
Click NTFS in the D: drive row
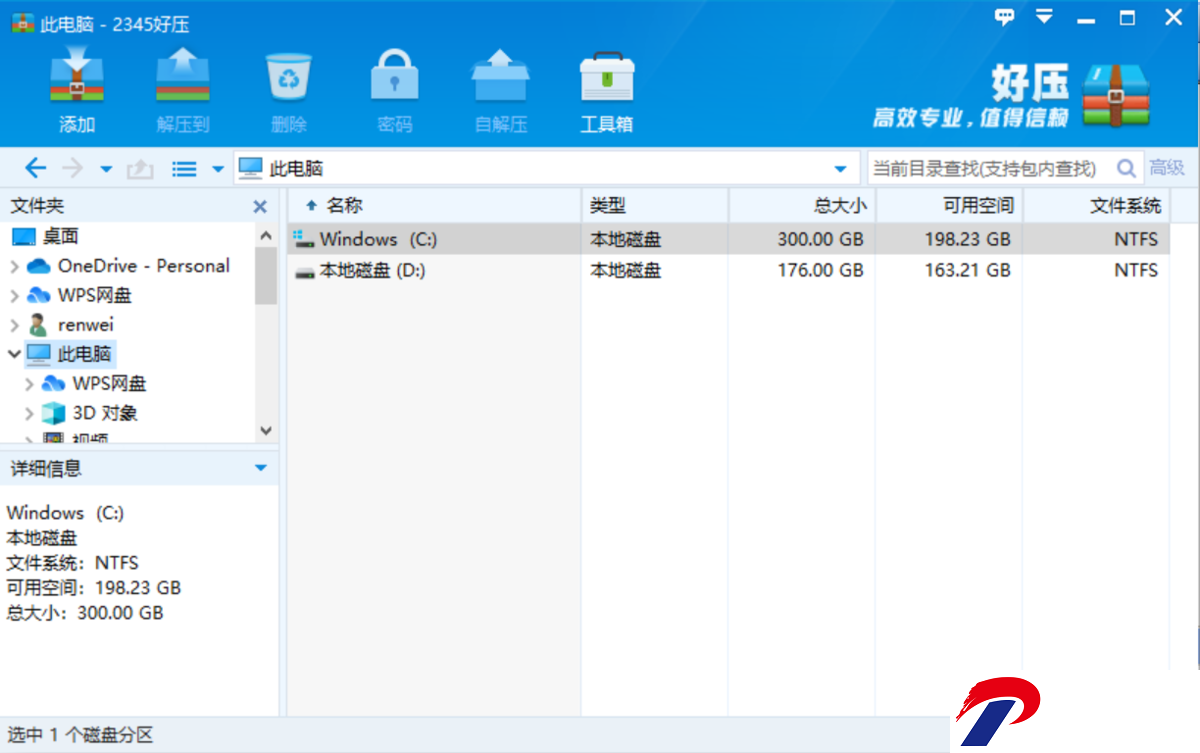pos(1136,270)
